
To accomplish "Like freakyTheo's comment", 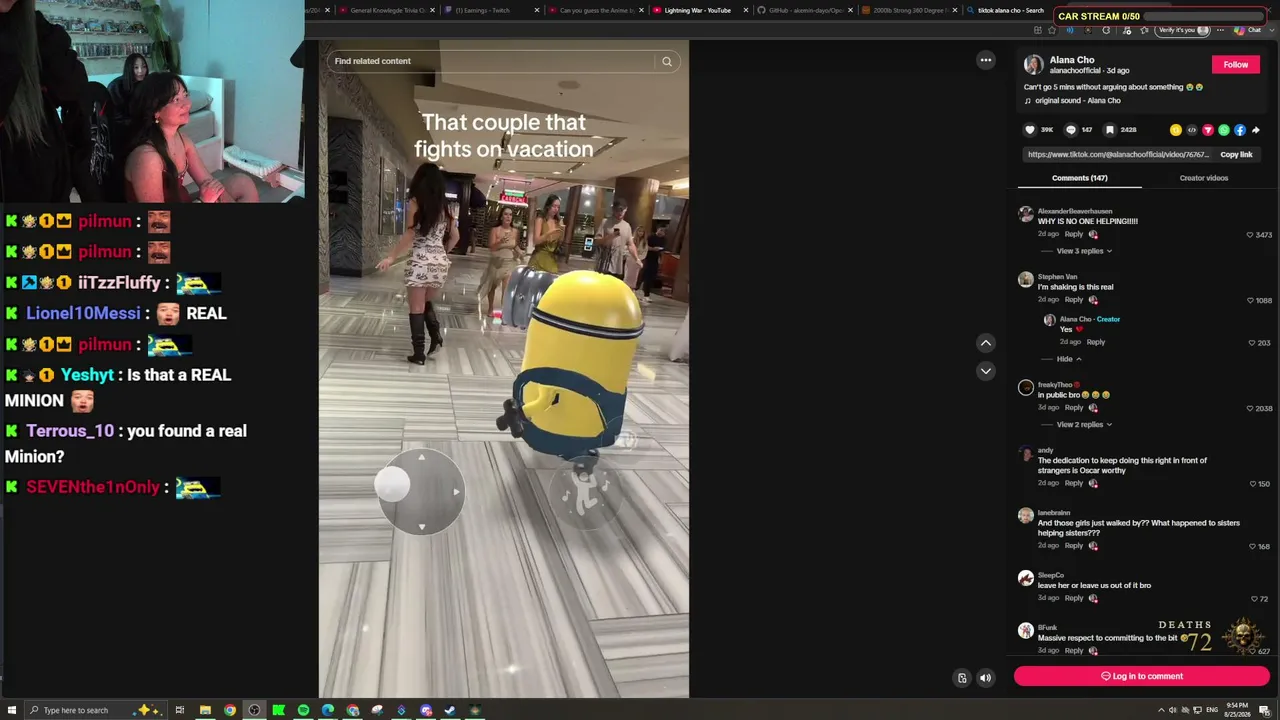I will pos(1250,408).
